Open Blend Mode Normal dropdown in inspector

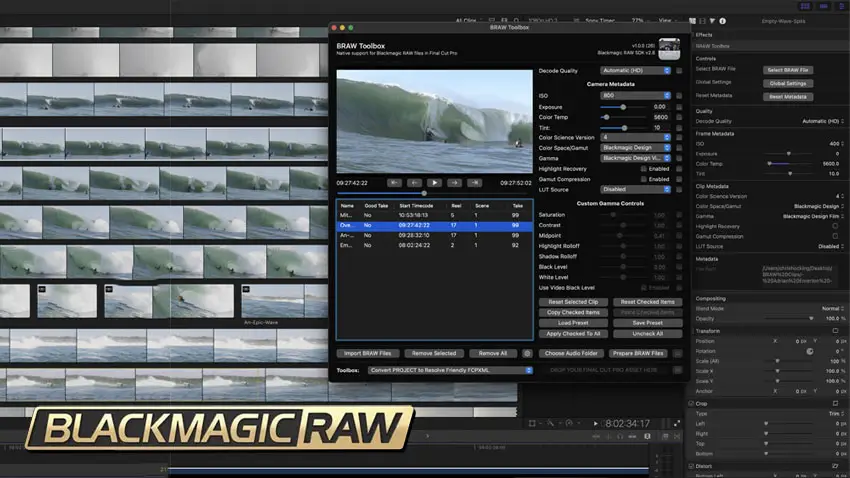point(832,308)
